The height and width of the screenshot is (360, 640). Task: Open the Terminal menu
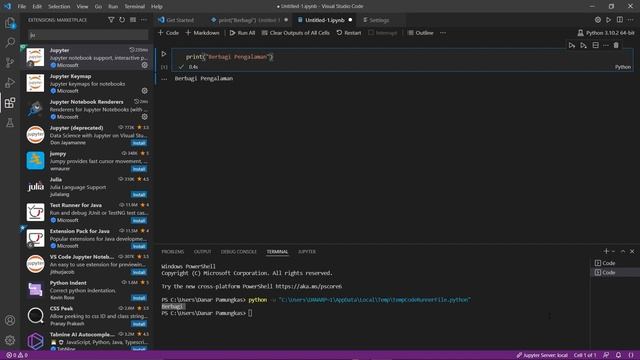tap(134, 6)
